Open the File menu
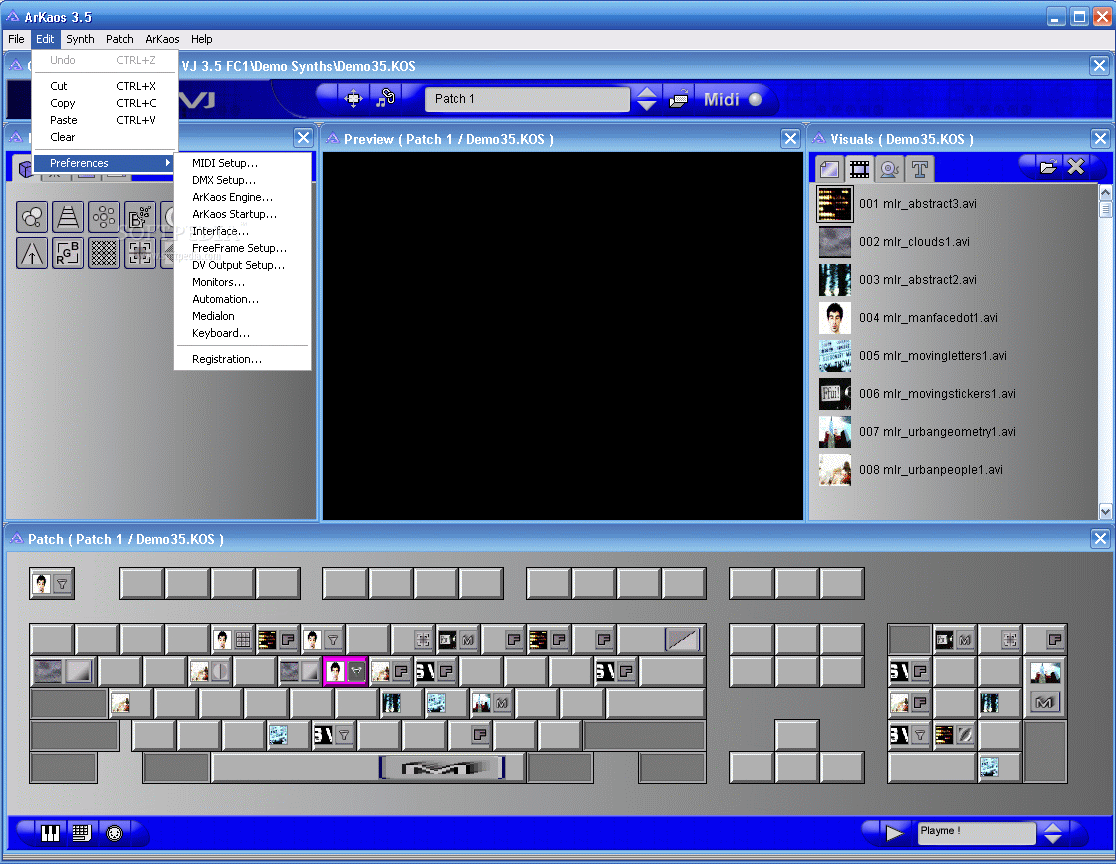1116x864 pixels. (x=16, y=39)
